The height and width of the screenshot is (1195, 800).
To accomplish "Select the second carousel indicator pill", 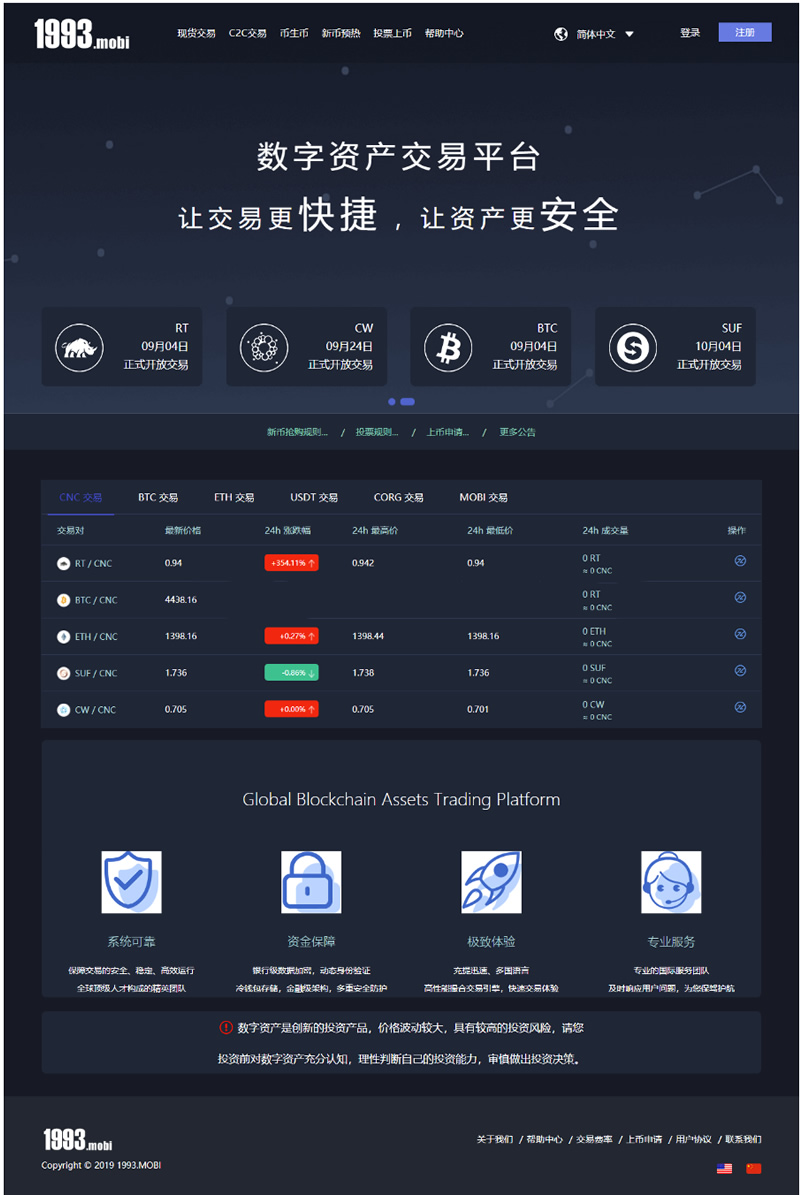I will [407, 402].
